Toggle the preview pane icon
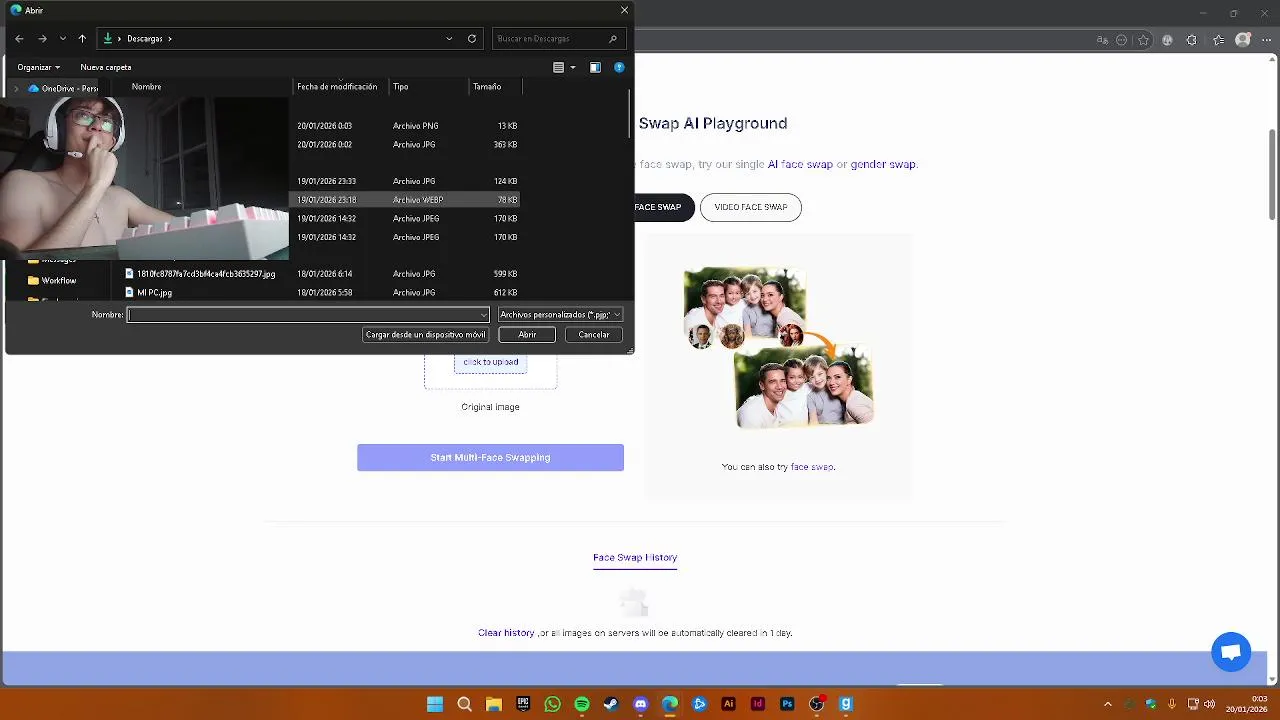 595,67
